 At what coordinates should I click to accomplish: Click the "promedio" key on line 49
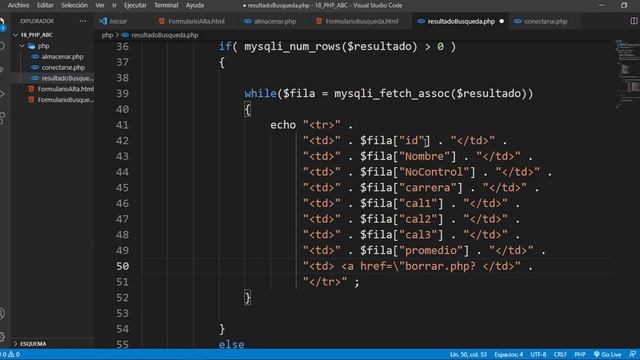click(431, 250)
